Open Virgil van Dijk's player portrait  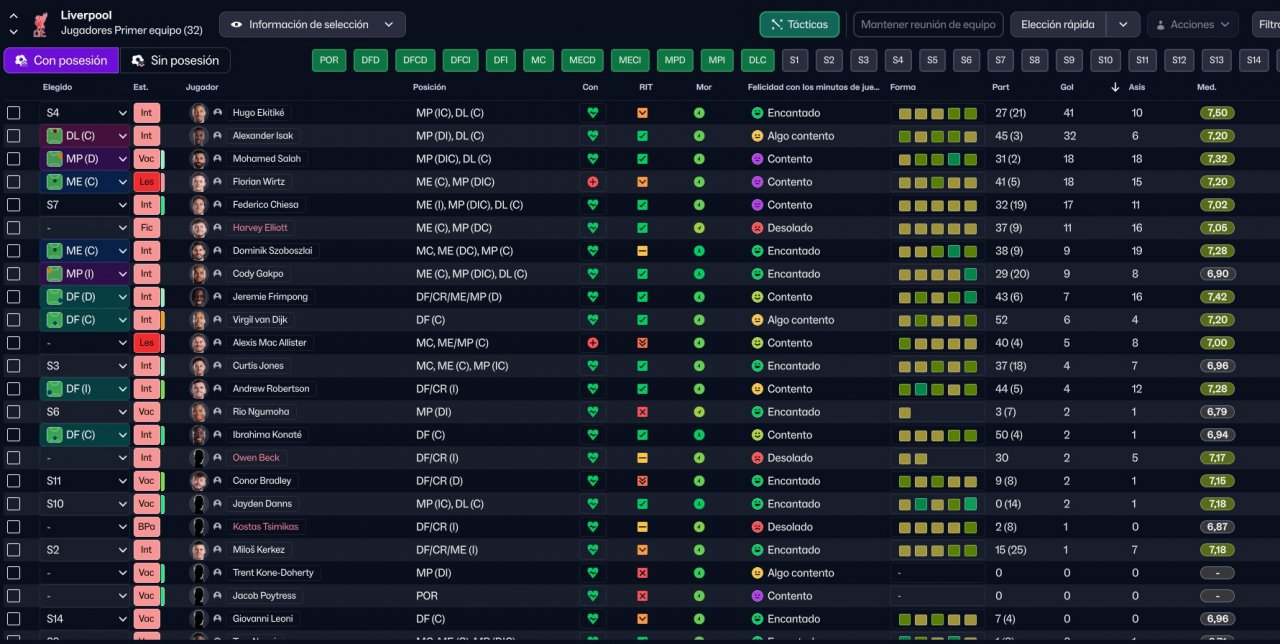[x=199, y=320]
